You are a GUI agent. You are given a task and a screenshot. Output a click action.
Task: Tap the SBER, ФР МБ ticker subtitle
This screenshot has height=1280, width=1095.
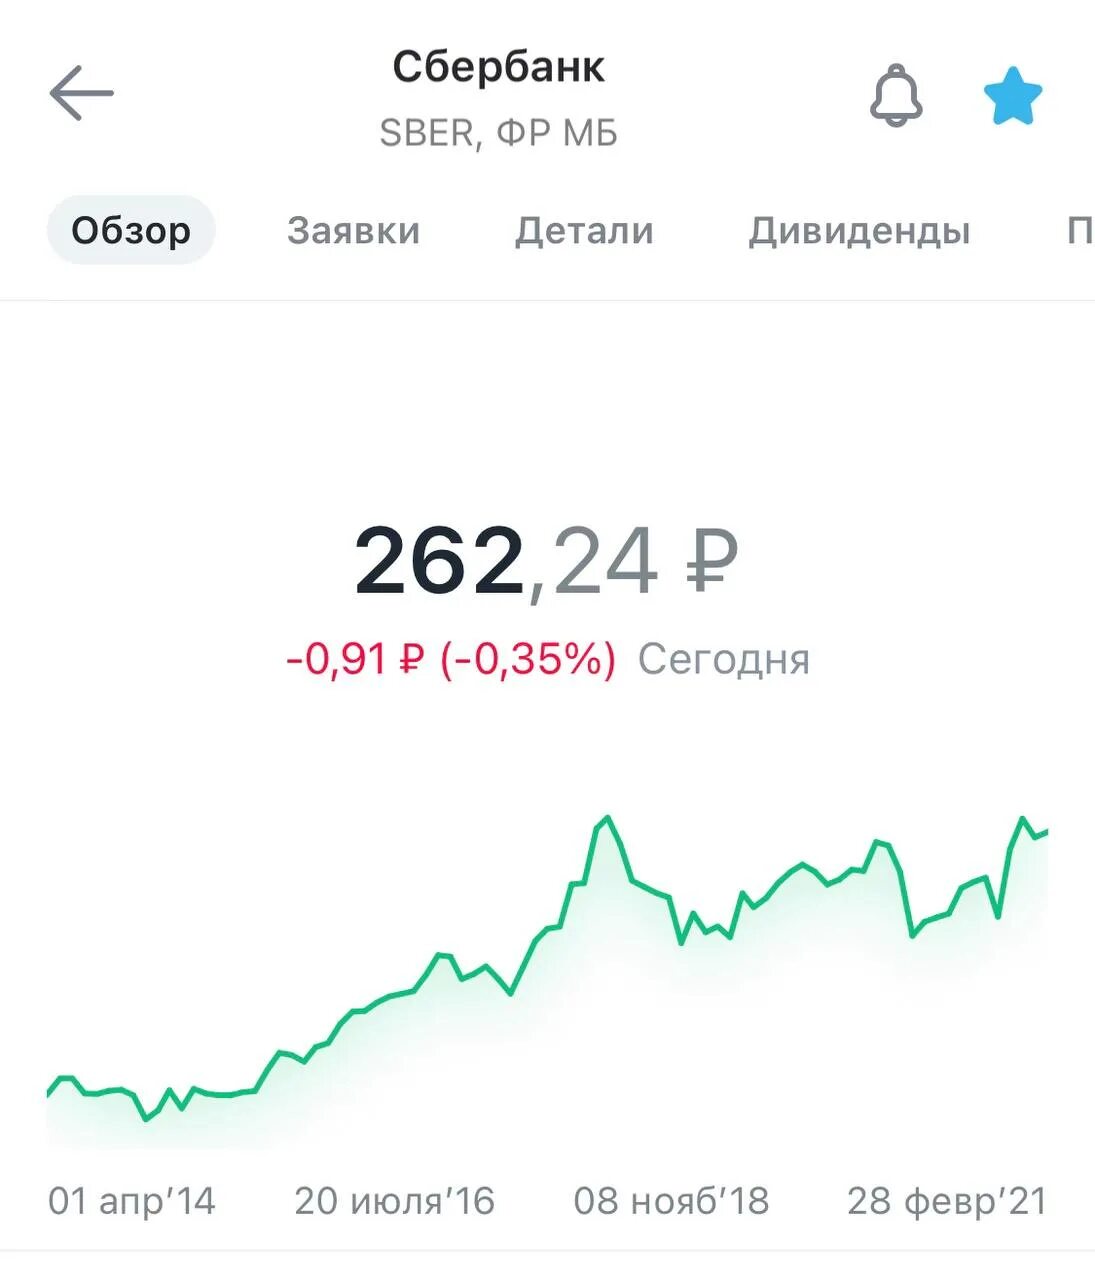point(498,133)
